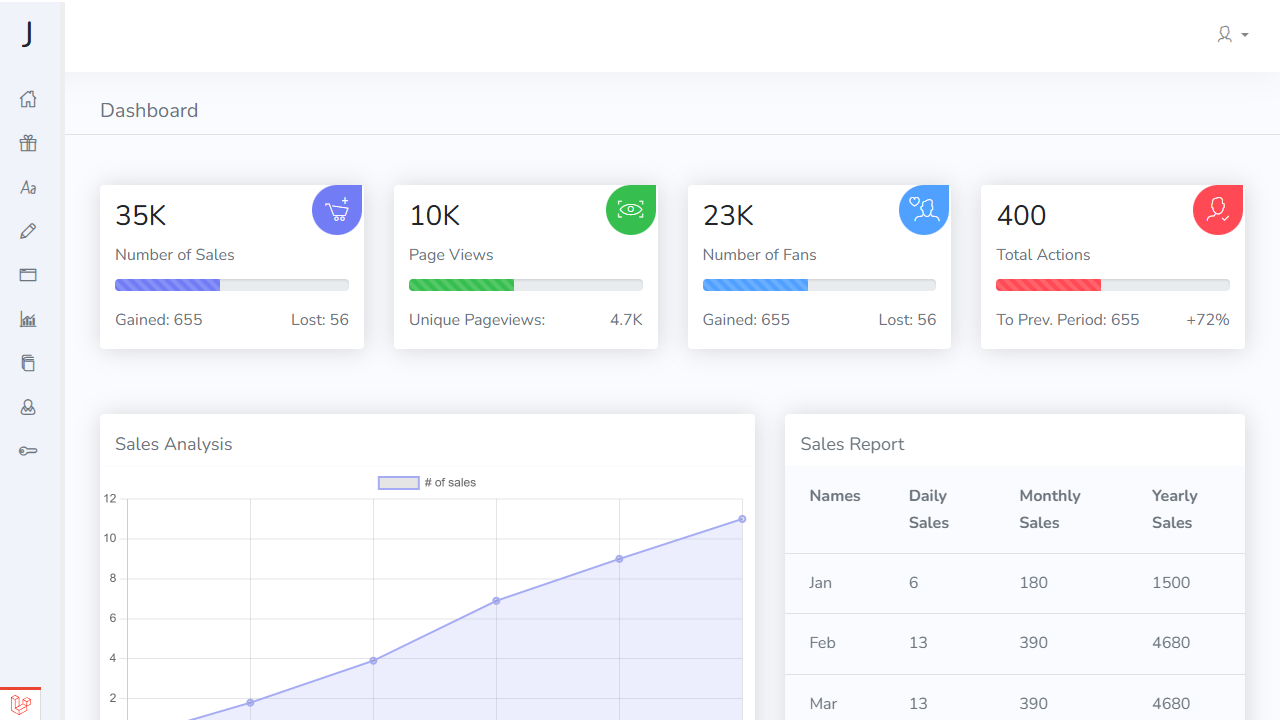Select the pencil edit icon in sidebar

click(28, 231)
